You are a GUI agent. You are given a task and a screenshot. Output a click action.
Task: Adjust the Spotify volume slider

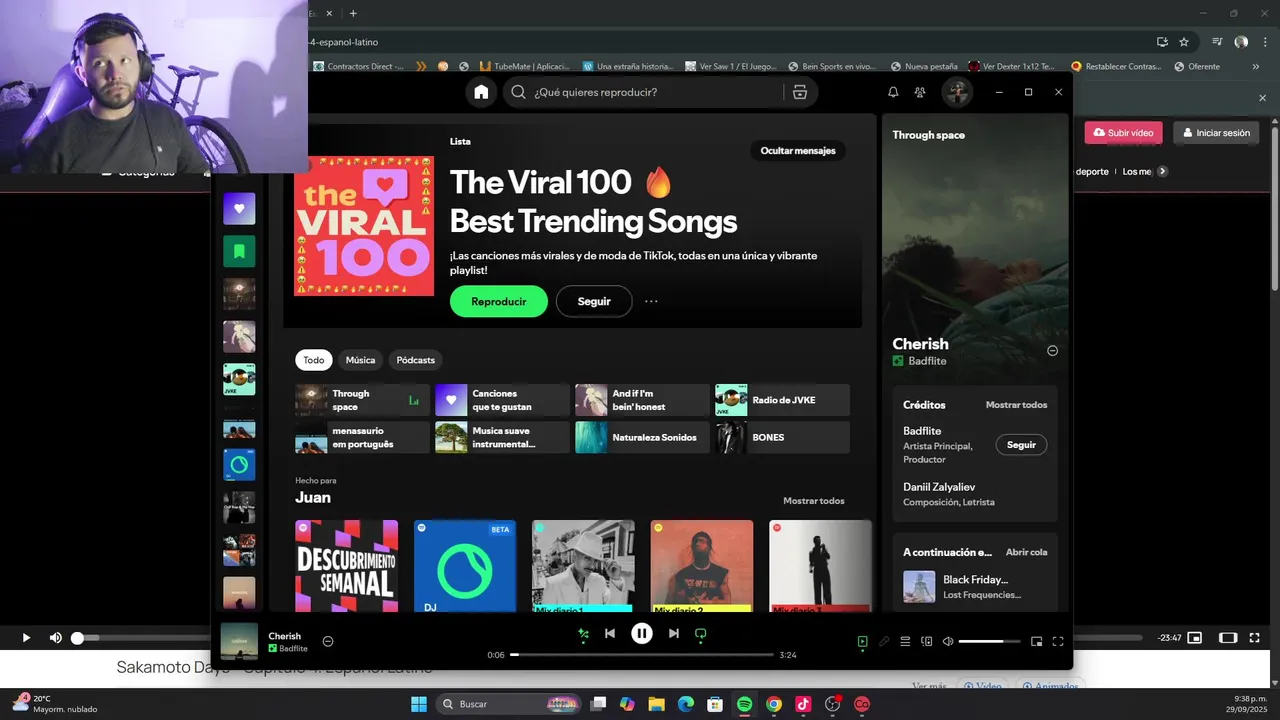(989, 641)
